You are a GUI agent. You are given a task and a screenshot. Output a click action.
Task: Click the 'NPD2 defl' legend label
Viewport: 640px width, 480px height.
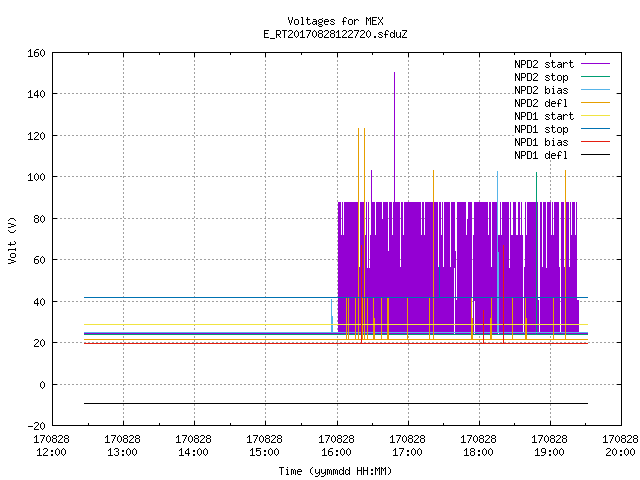coord(541,103)
